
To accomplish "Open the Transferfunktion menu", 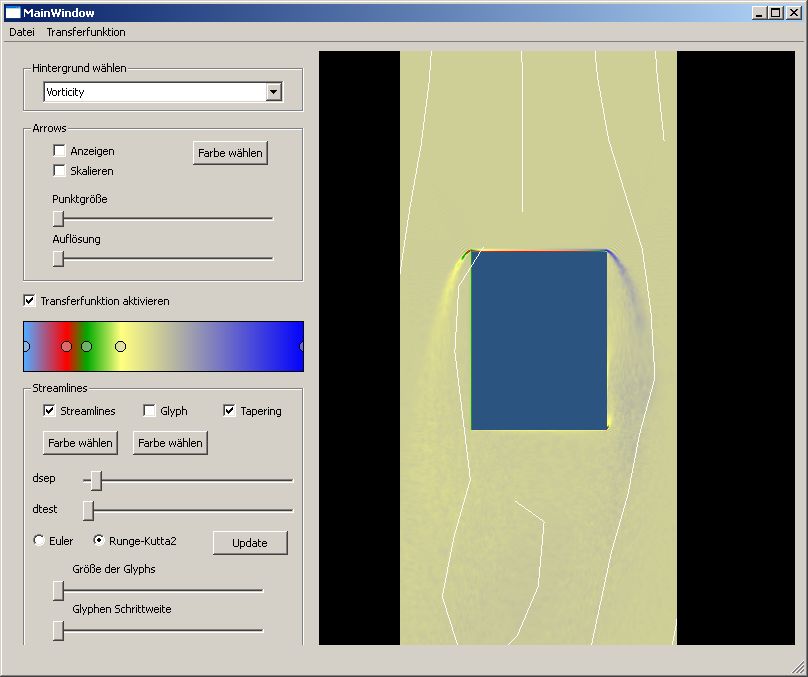I will pyautogui.click(x=86, y=32).
